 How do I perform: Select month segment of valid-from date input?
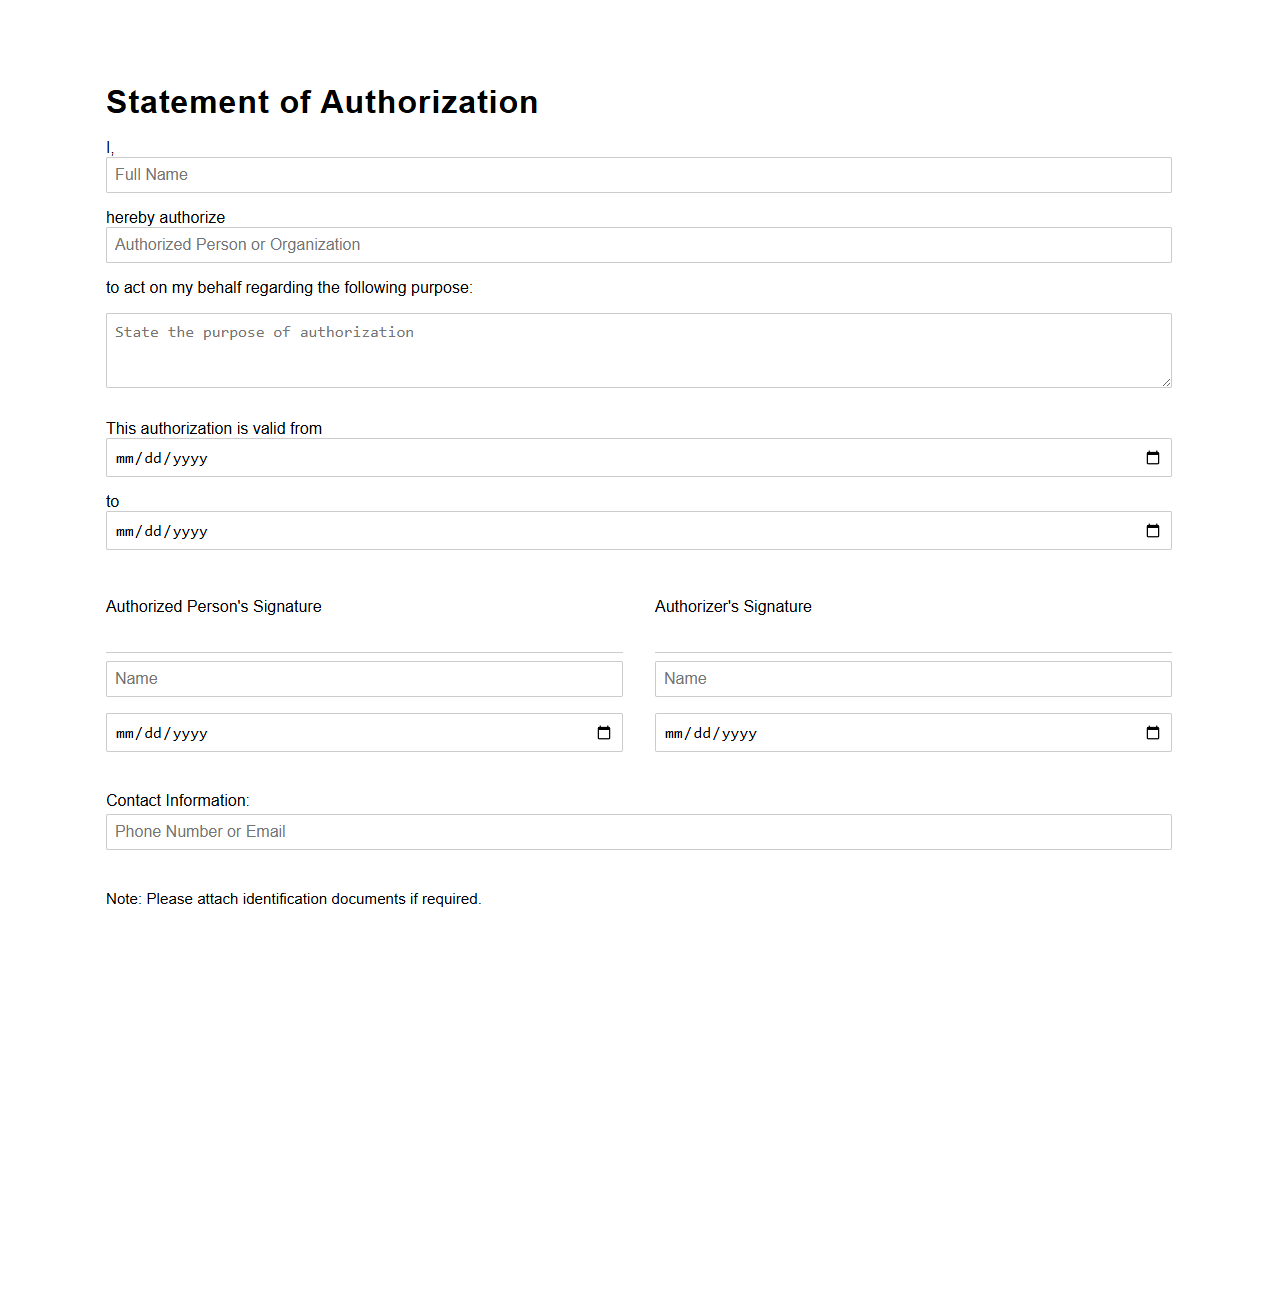(x=125, y=458)
